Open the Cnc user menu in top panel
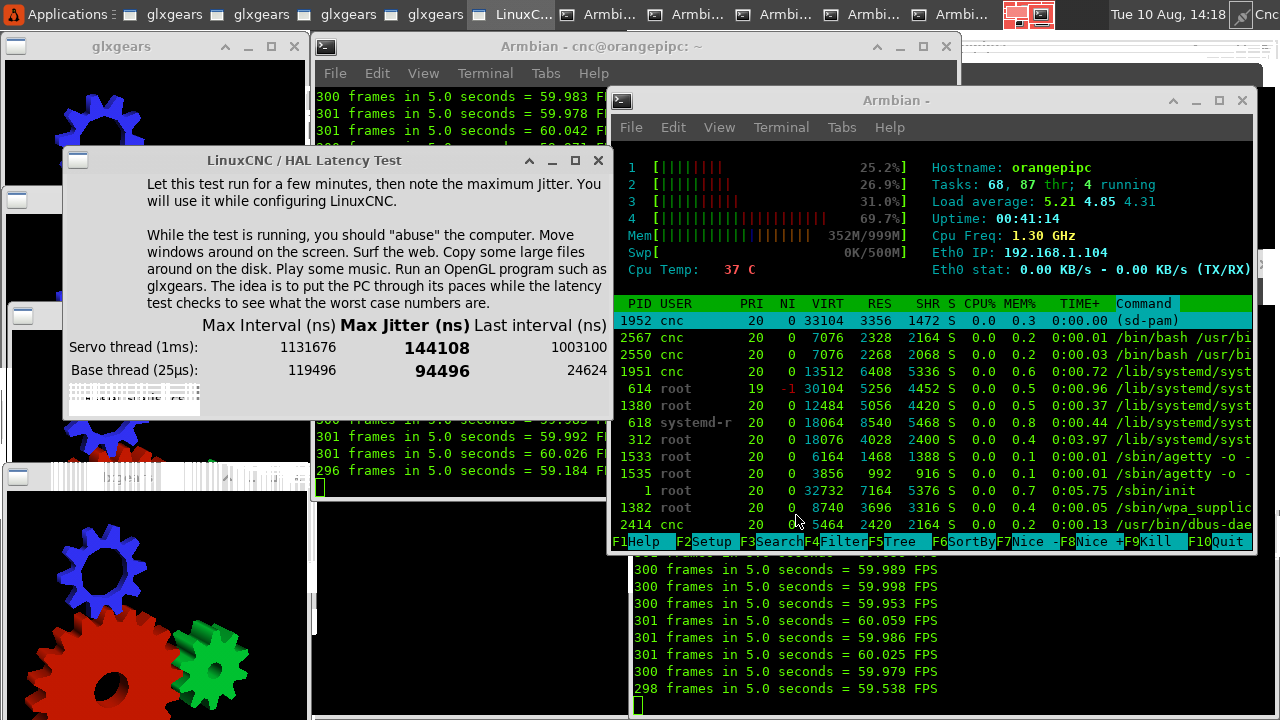The height and width of the screenshot is (720, 1280). [1266, 15]
